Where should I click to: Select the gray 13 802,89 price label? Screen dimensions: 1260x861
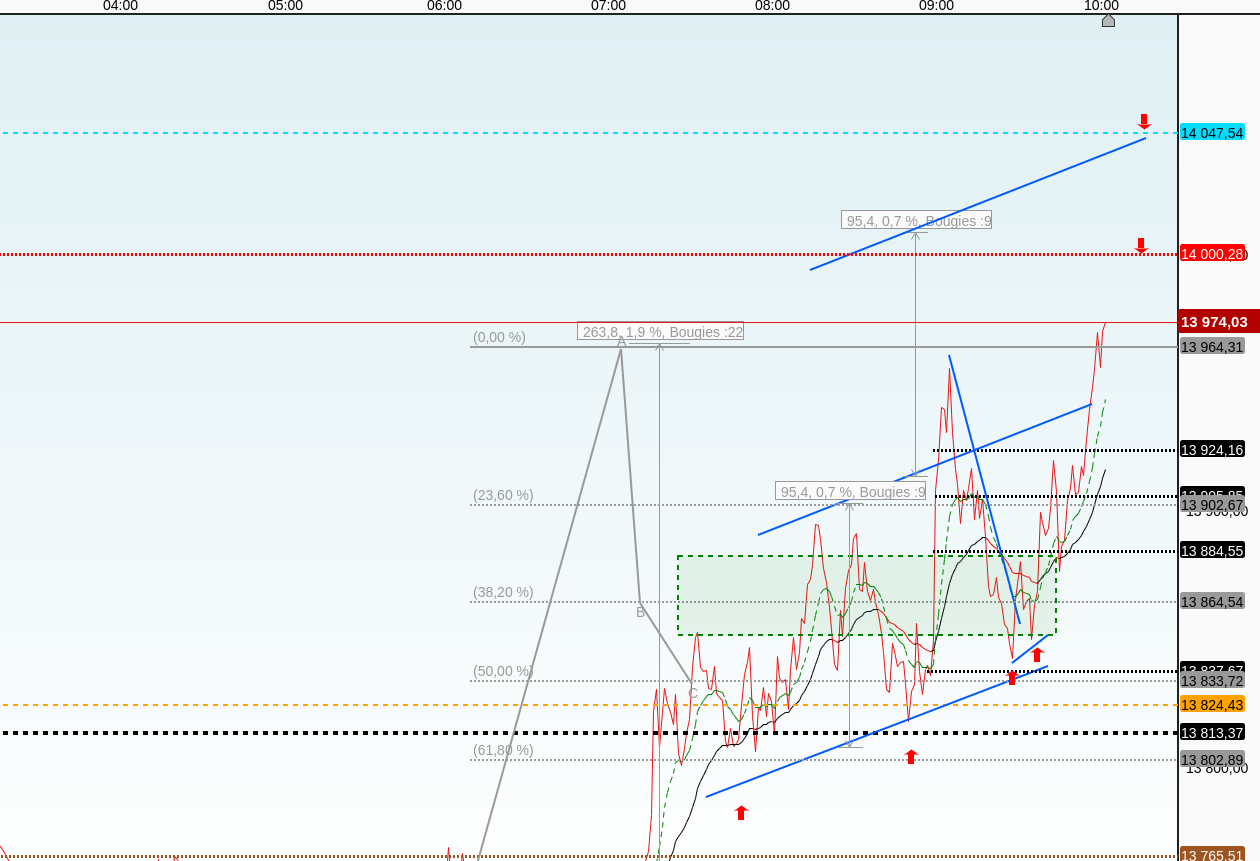coord(1212,760)
